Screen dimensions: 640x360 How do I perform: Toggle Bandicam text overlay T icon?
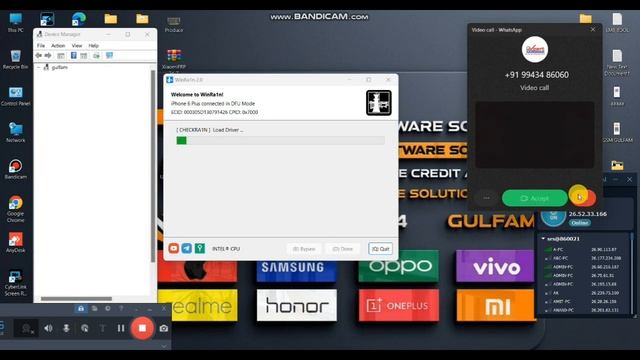[102, 328]
